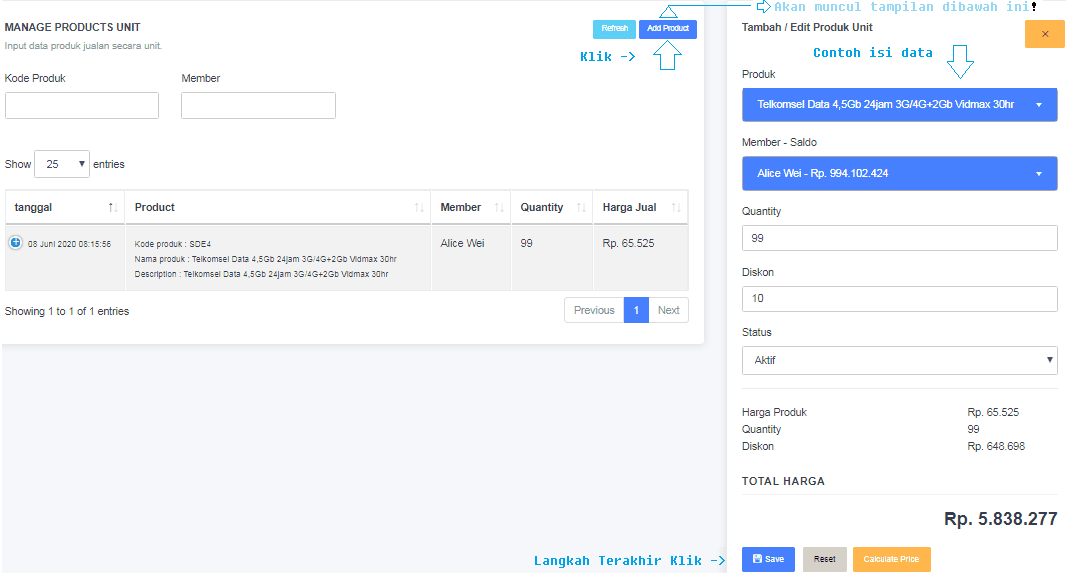1066x574 pixels.
Task: Open the Status dropdown set to Aktif
Action: tap(899, 360)
